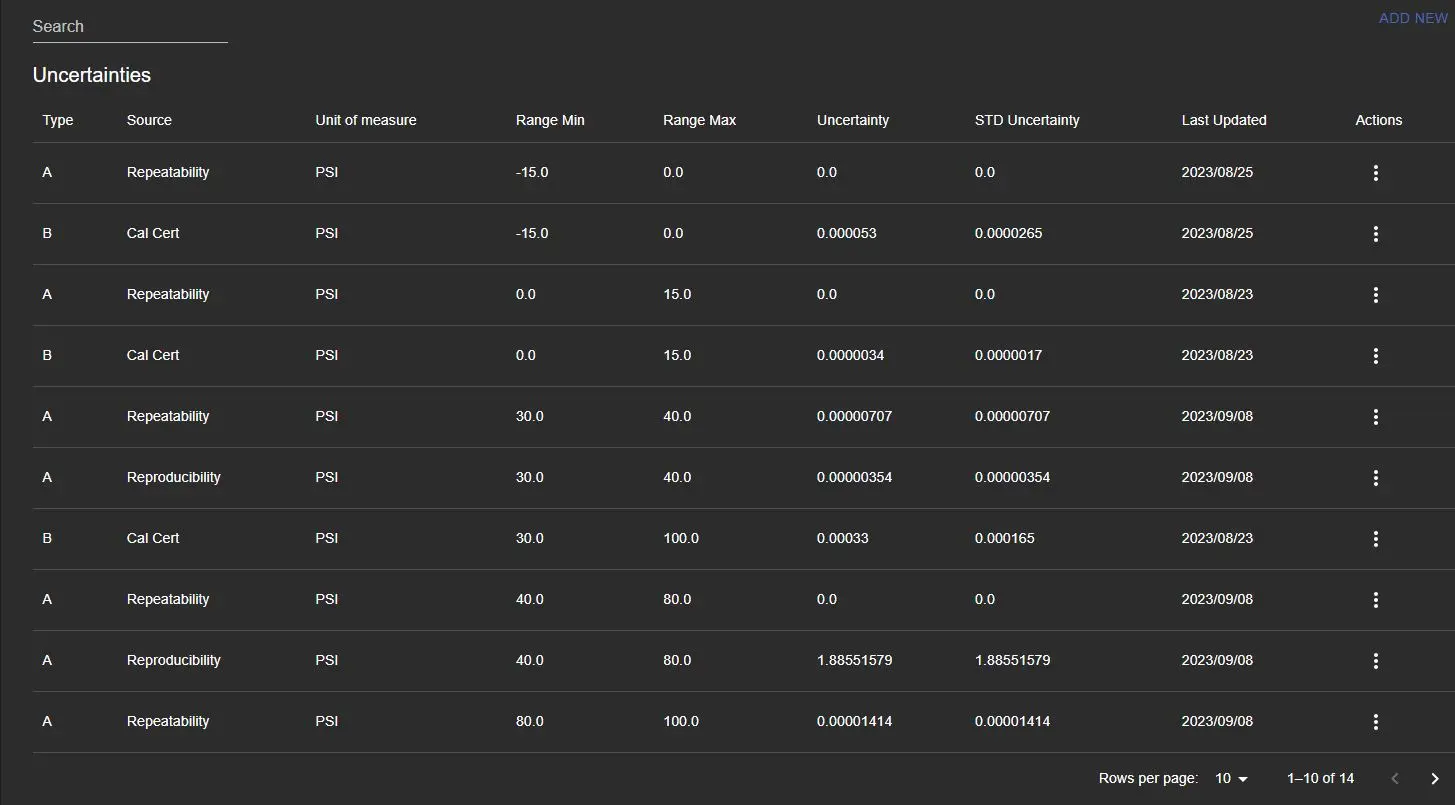The width and height of the screenshot is (1455, 805).
Task: Click the 1–10 of 14 pagination text
Action: (x=1321, y=778)
